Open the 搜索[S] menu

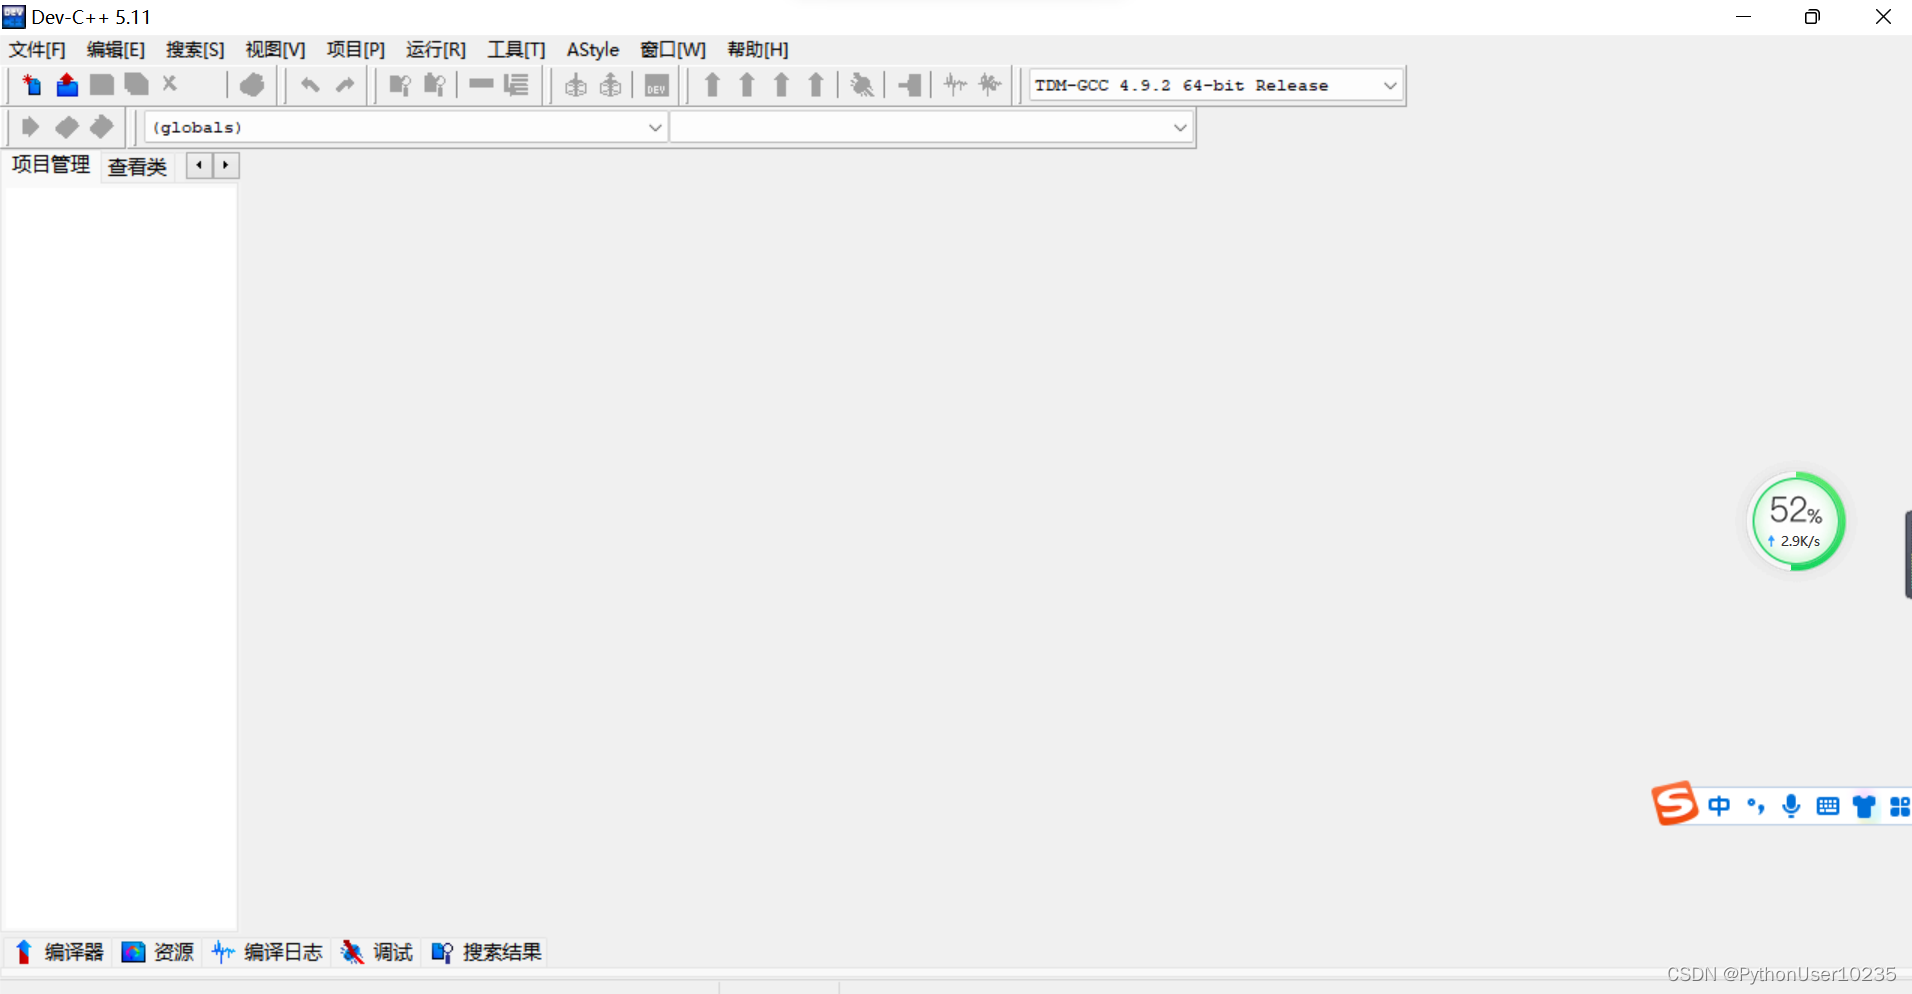point(195,50)
